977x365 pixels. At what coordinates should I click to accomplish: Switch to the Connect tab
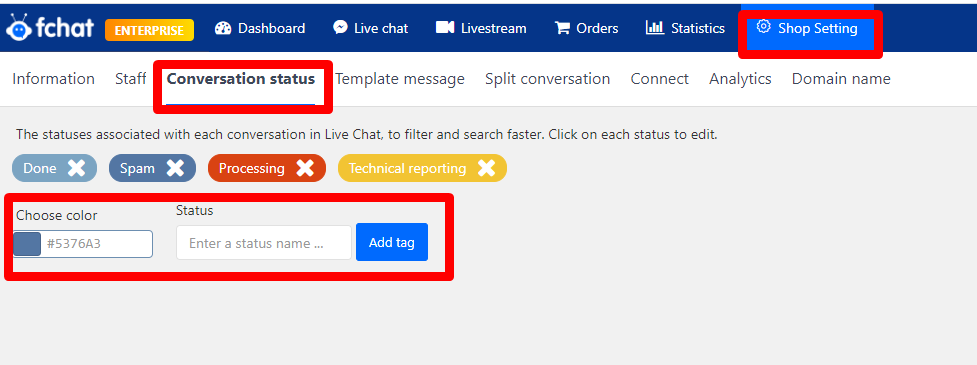click(x=660, y=79)
